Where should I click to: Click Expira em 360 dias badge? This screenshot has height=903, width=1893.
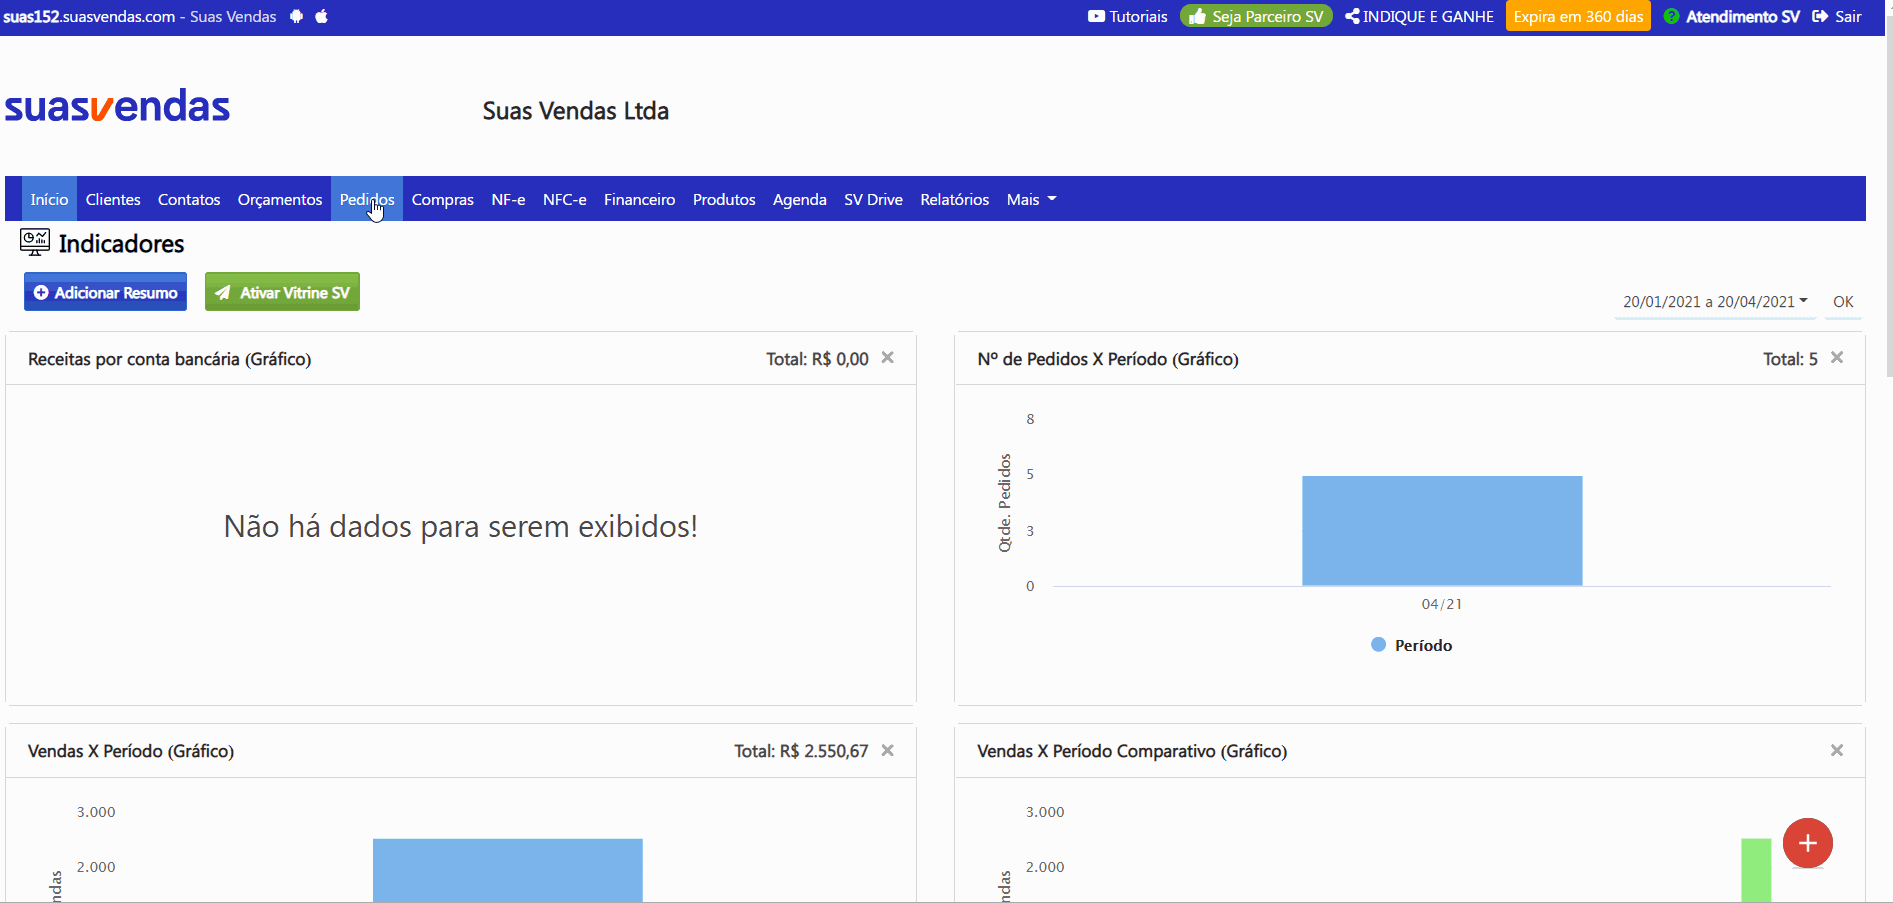[1578, 17]
